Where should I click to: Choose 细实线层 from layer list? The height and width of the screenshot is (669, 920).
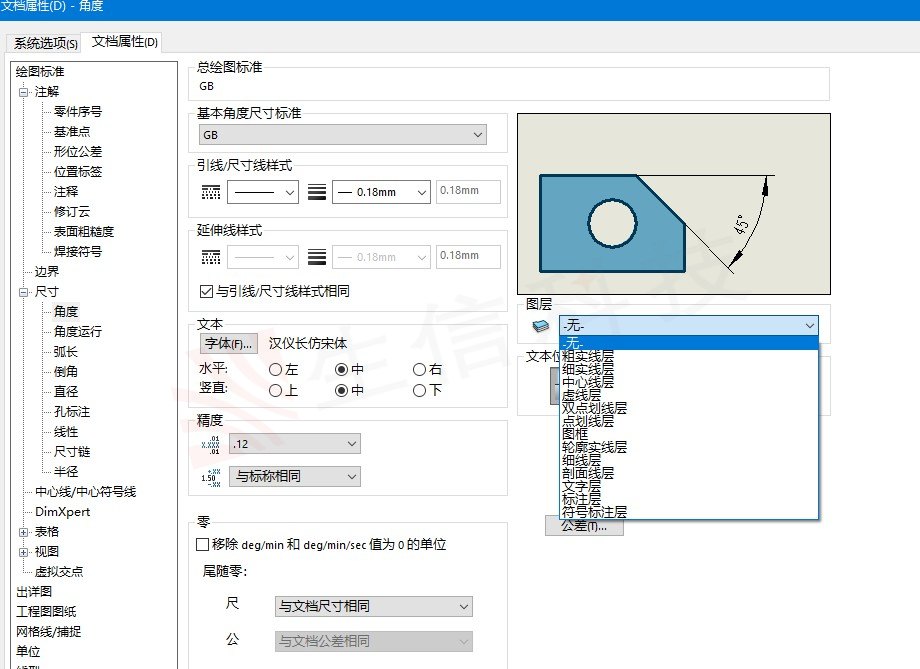click(x=689, y=369)
